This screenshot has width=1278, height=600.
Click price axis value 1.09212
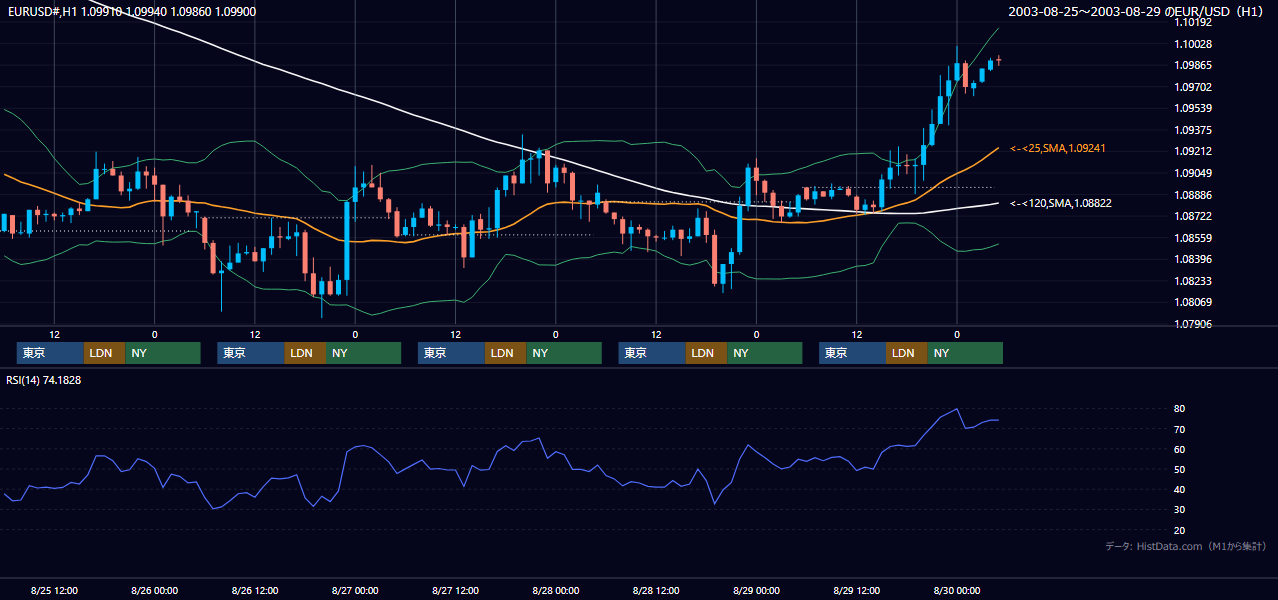pos(1191,152)
